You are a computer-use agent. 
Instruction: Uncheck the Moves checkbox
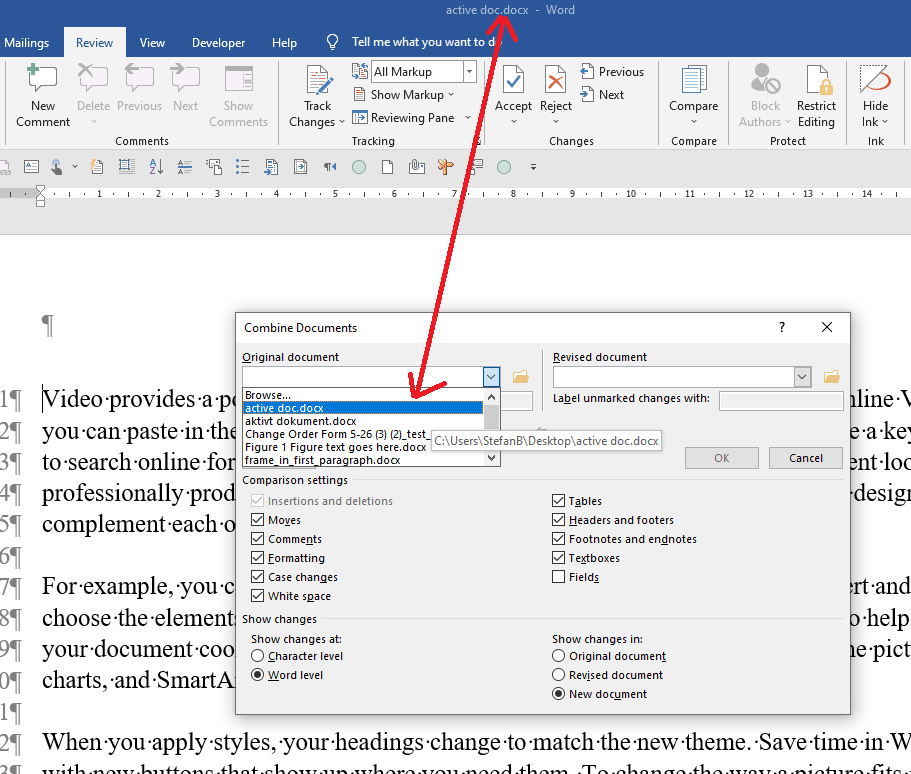[258, 520]
